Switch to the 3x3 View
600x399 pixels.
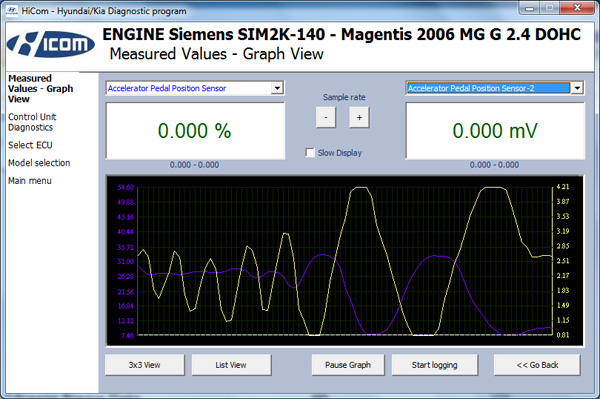coord(145,365)
